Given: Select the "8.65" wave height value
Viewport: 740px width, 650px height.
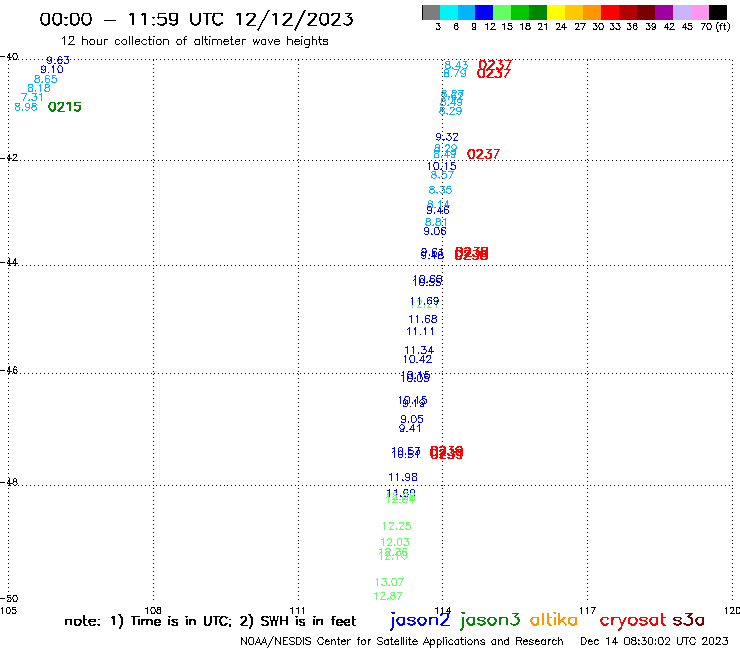Looking at the screenshot, I should coord(46,79).
